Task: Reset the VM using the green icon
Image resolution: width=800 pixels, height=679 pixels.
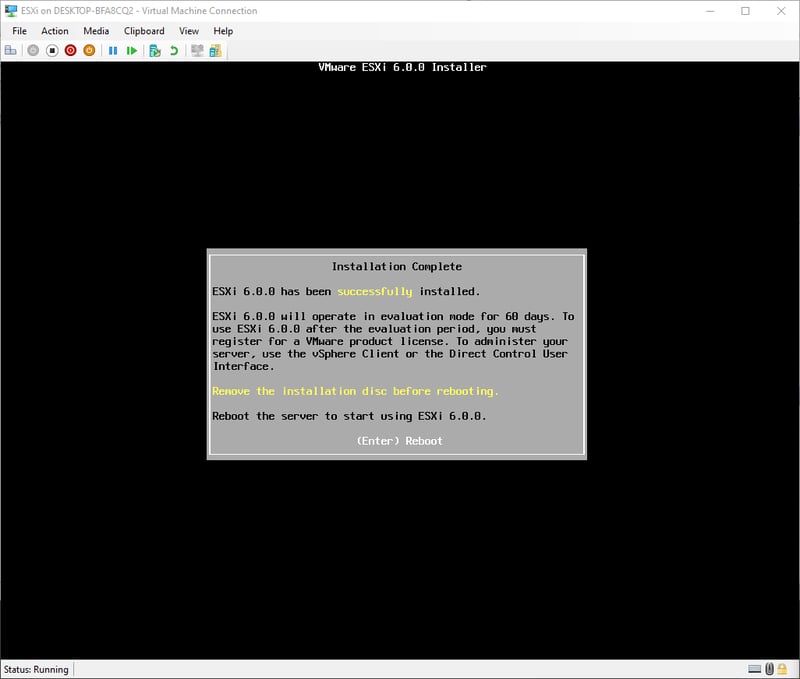Action: pyautogui.click(x=132, y=50)
